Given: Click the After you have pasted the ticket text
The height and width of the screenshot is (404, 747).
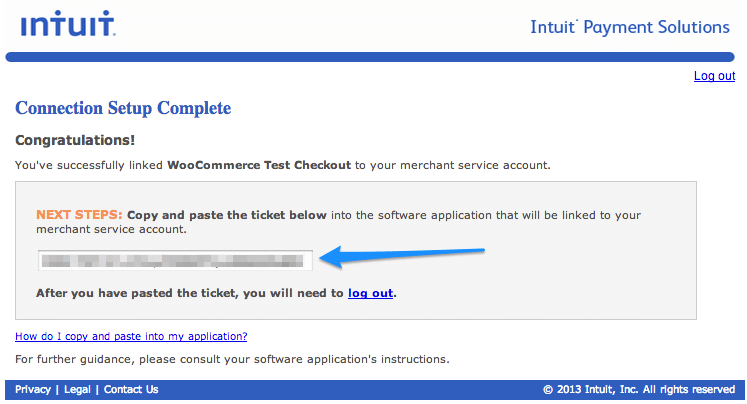Looking at the screenshot, I should [190, 293].
